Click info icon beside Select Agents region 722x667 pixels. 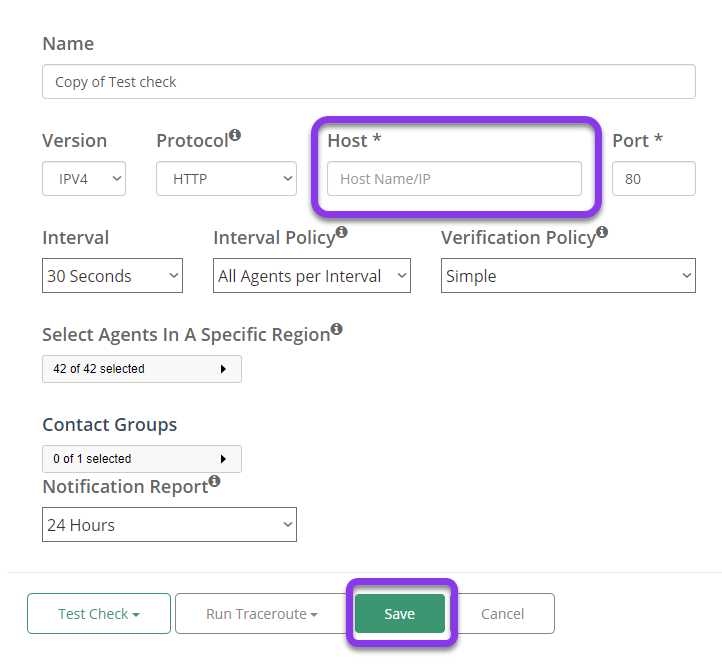(337, 329)
